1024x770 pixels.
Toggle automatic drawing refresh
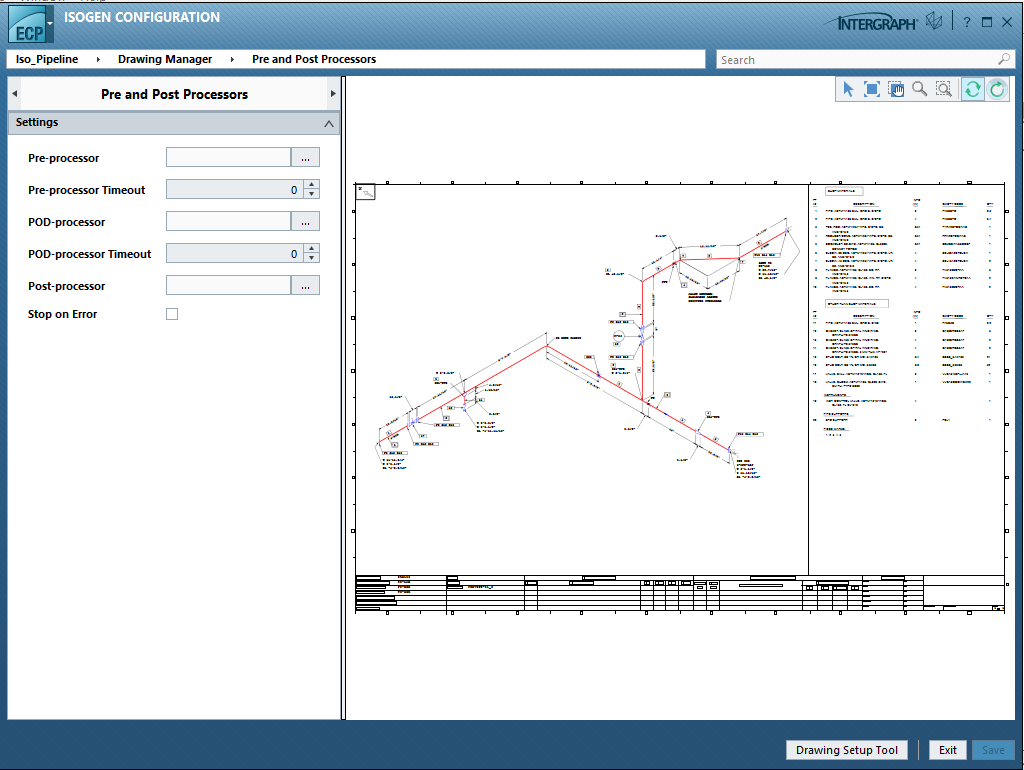point(972,89)
